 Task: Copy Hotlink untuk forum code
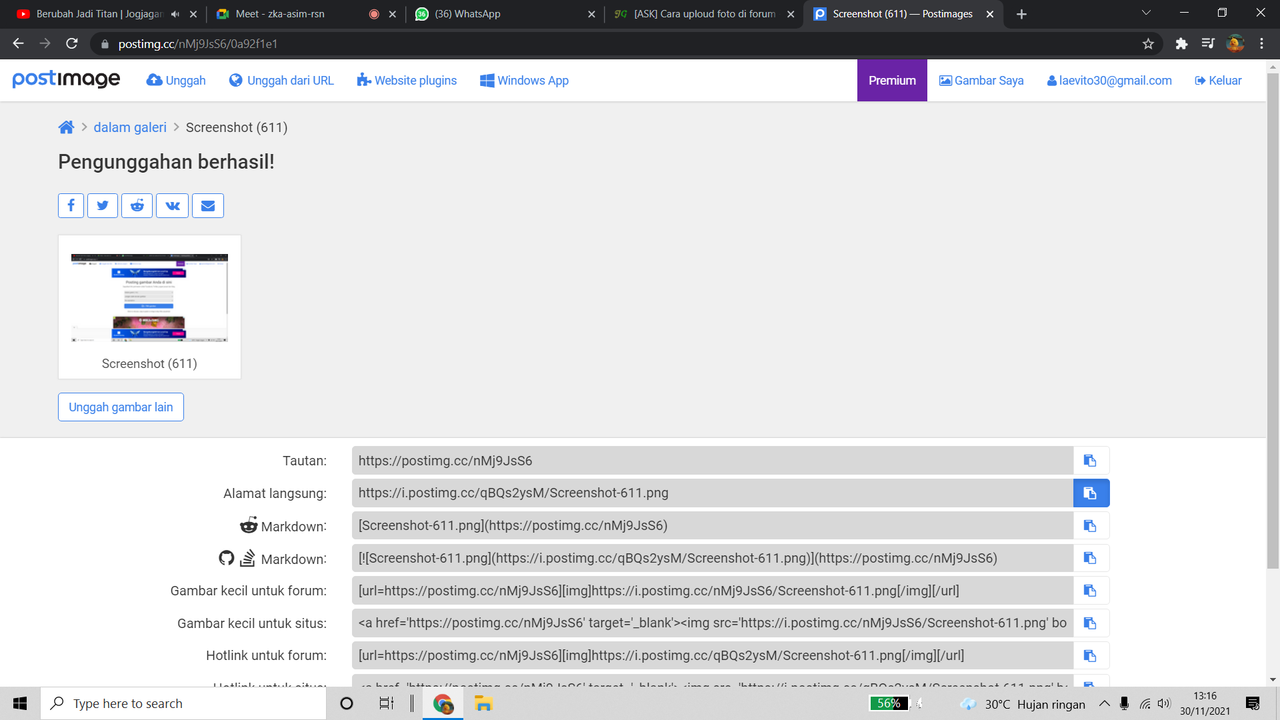point(1091,655)
